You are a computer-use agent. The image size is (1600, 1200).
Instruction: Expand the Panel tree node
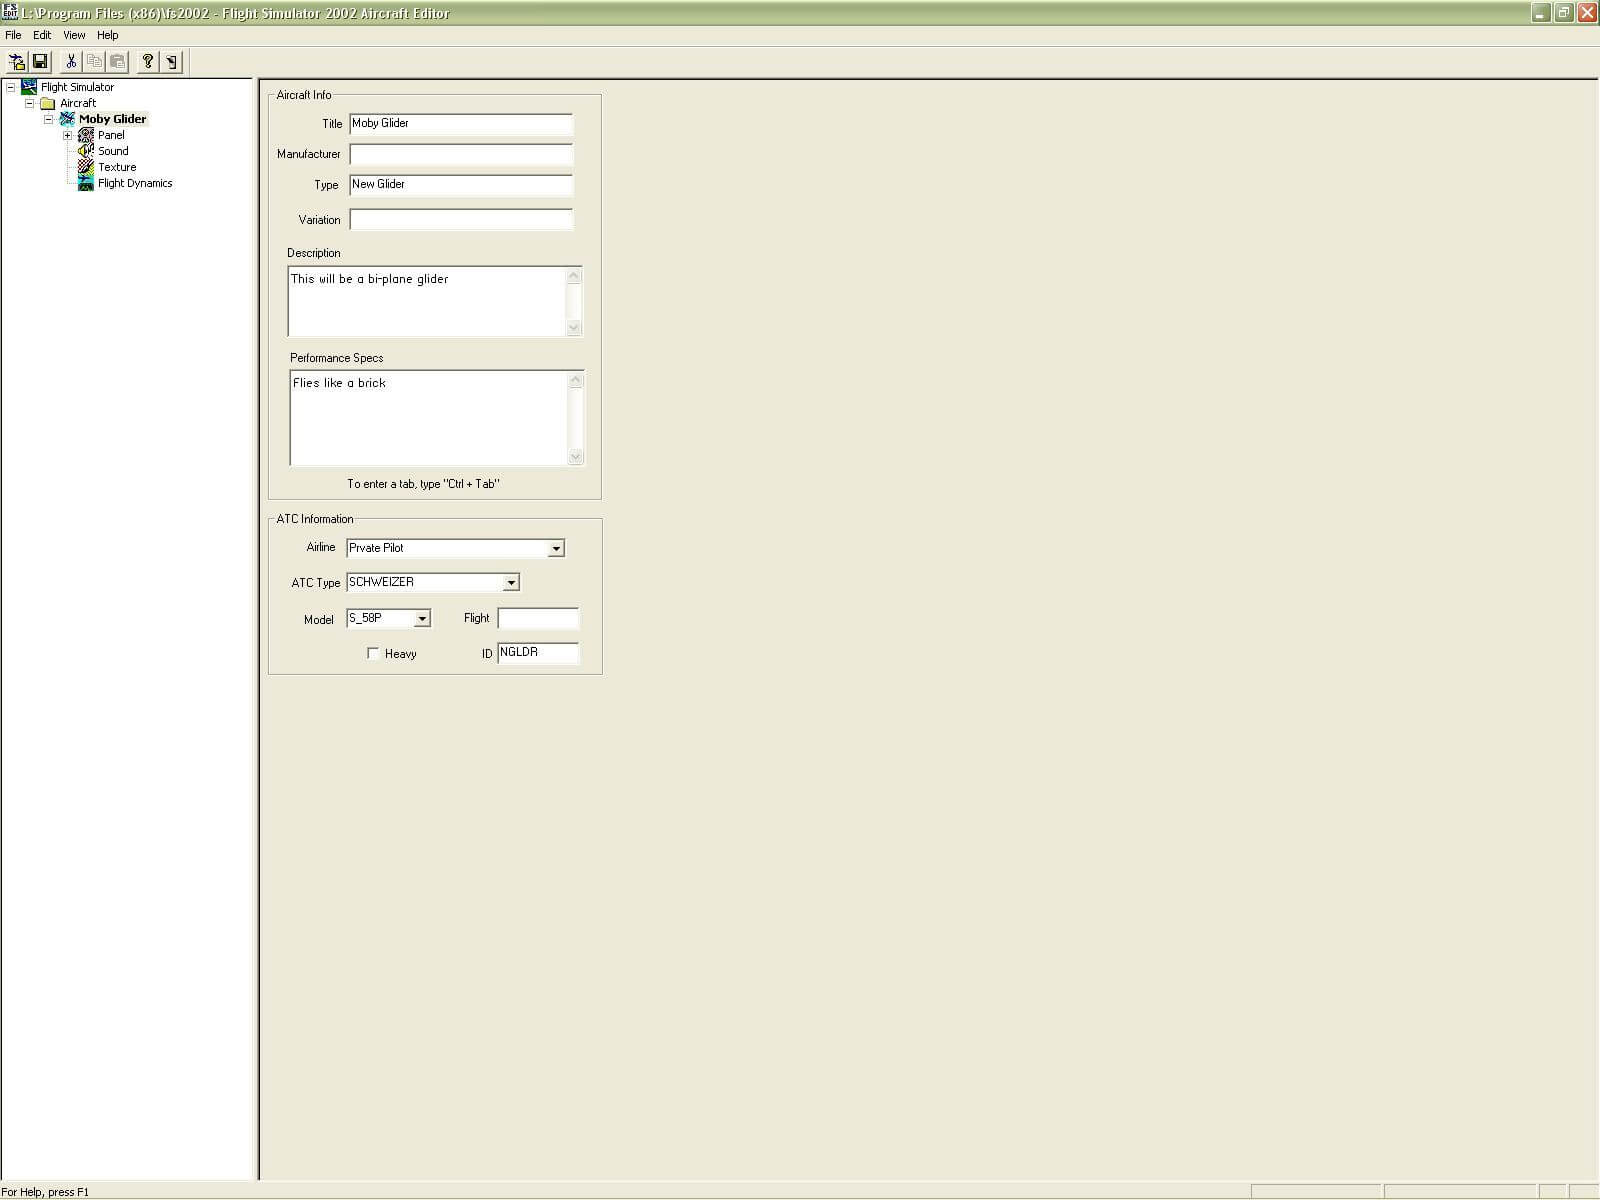click(x=67, y=135)
